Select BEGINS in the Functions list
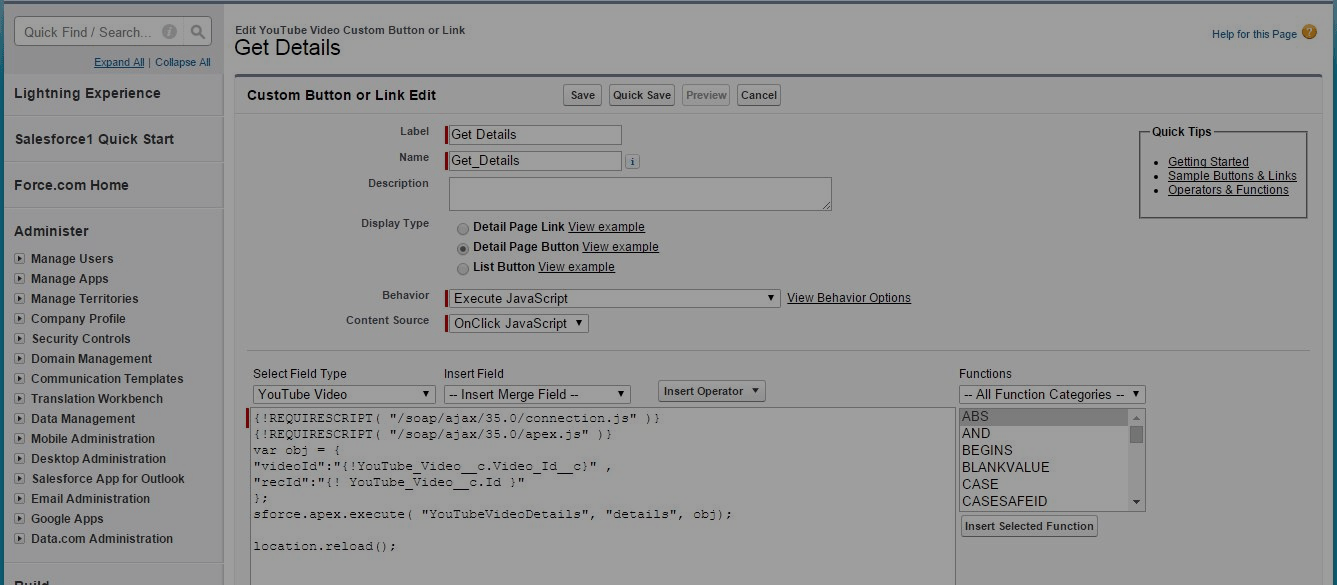The width and height of the screenshot is (1337, 585). click(1044, 451)
